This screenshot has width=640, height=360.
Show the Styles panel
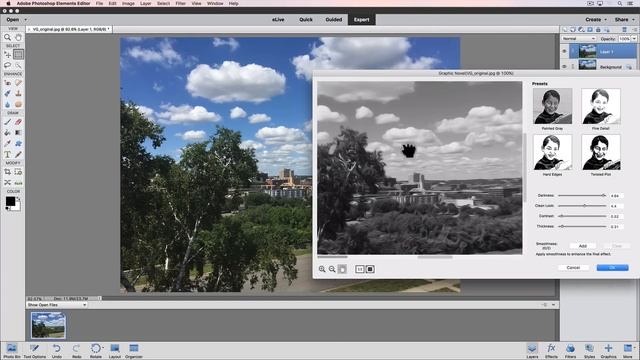(589, 350)
